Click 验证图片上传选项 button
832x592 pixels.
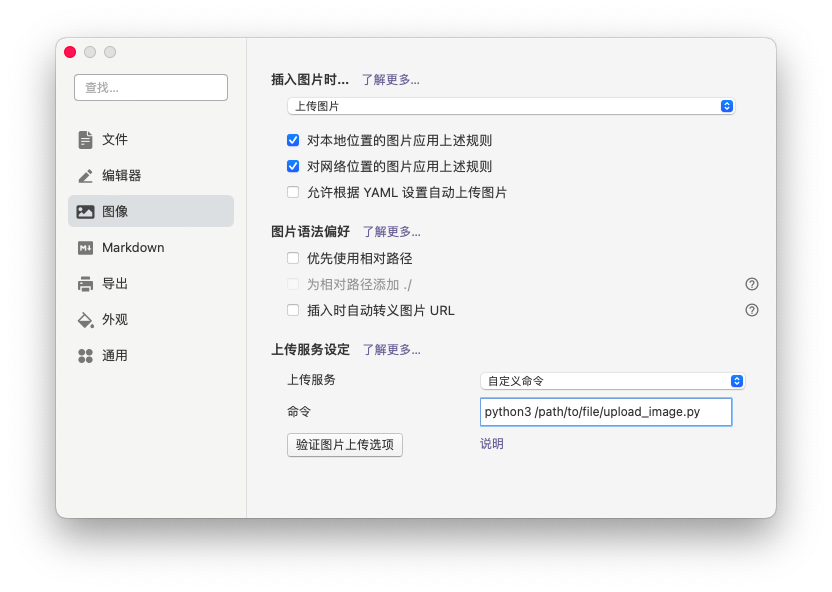point(345,445)
